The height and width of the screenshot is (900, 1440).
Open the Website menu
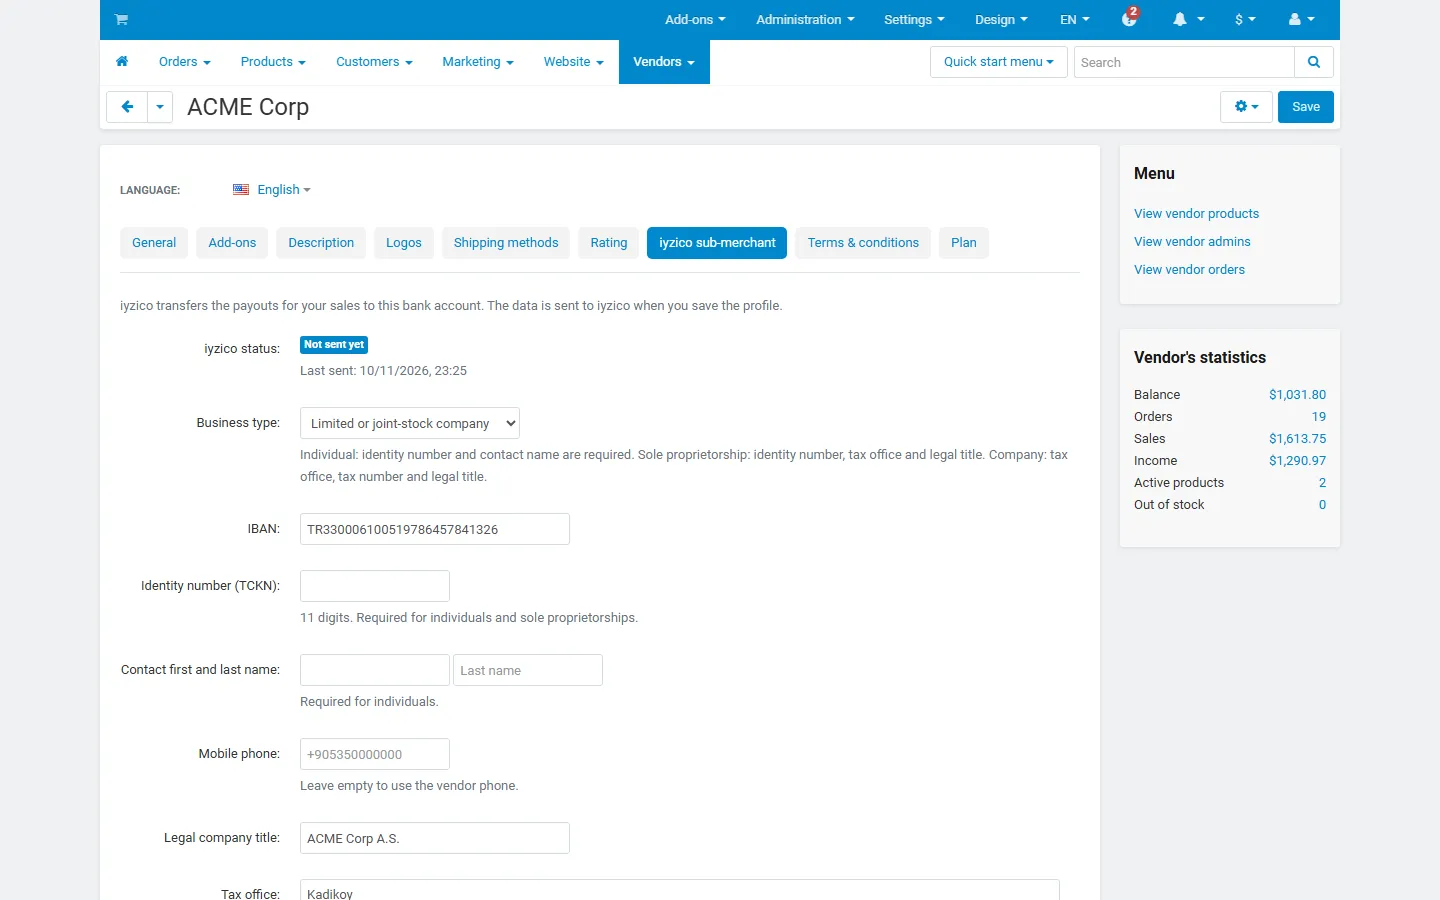(574, 62)
